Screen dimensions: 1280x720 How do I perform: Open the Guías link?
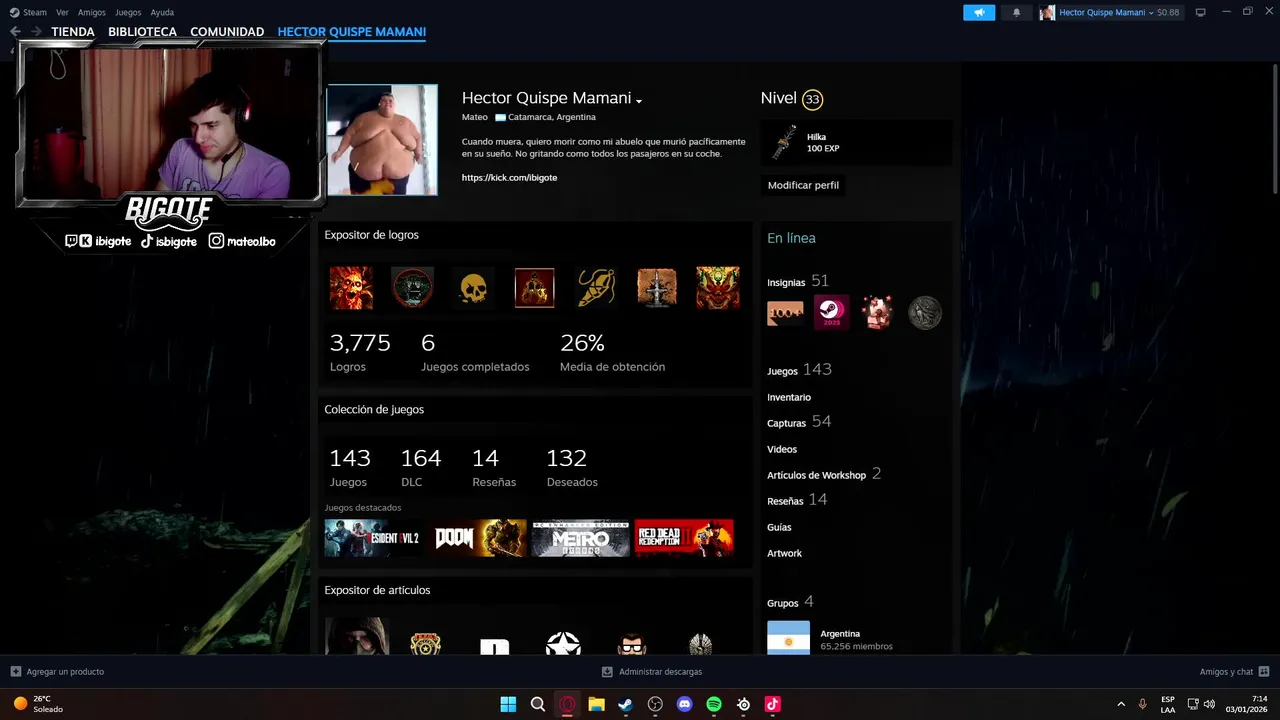[779, 527]
